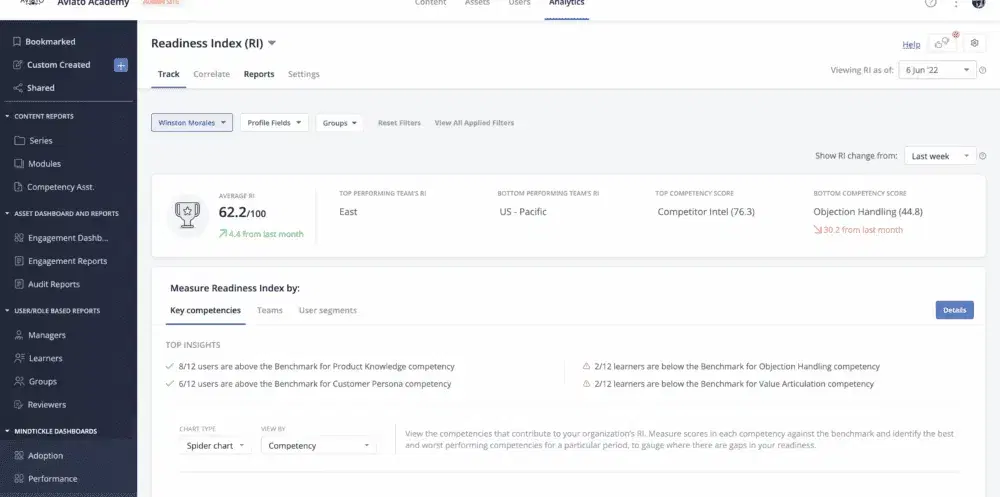The image size is (1000, 497).
Task: Collapse the Mindtickle Dashboards section
Action: (x=7, y=431)
